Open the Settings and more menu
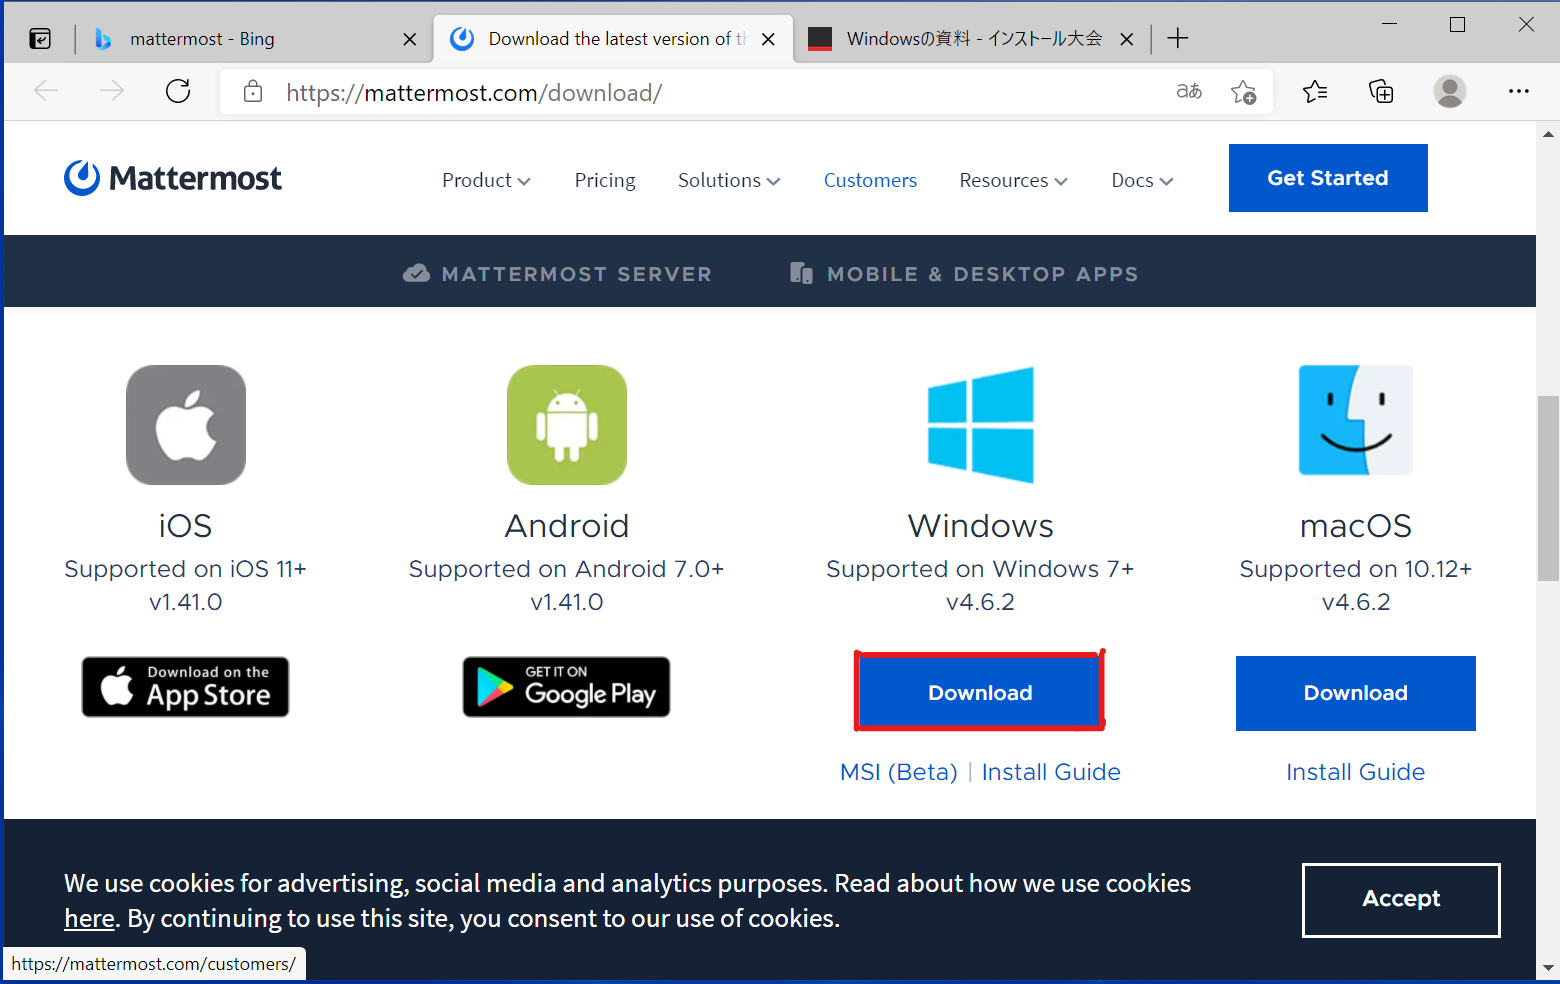This screenshot has width=1560, height=984. coord(1518,92)
